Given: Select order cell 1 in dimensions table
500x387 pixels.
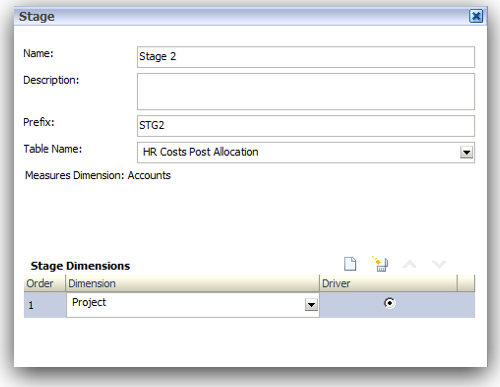Looking at the screenshot, I should (x=45, y=305).
